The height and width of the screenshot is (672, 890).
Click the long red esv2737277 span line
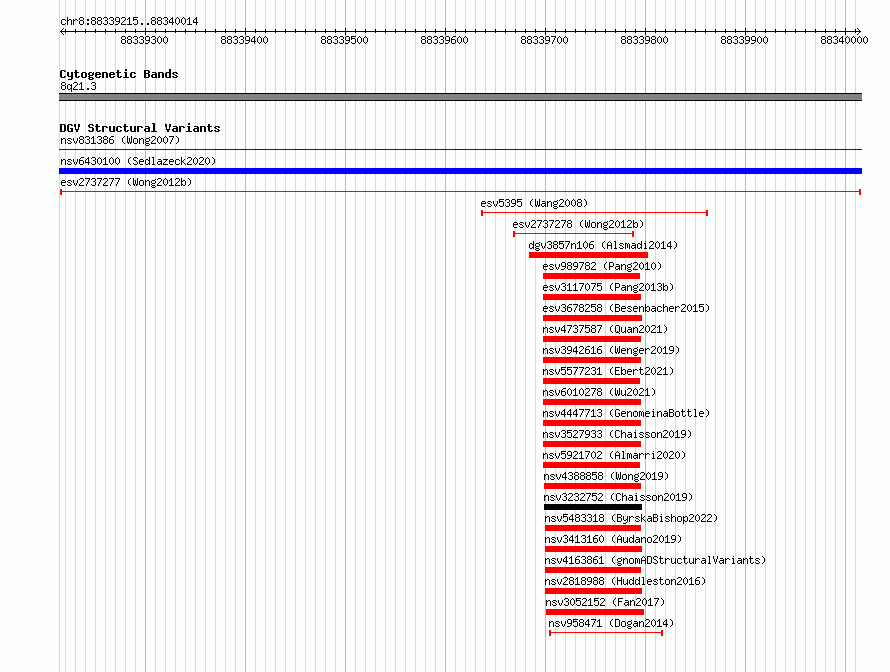pyautogui.click(x=460, y=192)
